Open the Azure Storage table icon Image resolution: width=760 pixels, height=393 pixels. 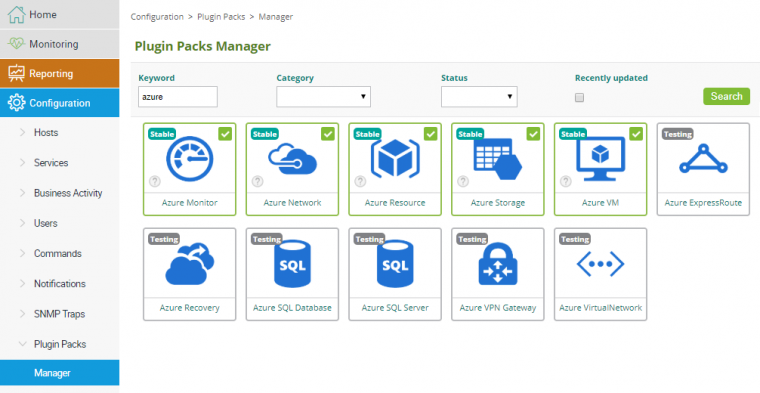coord(497,158)
